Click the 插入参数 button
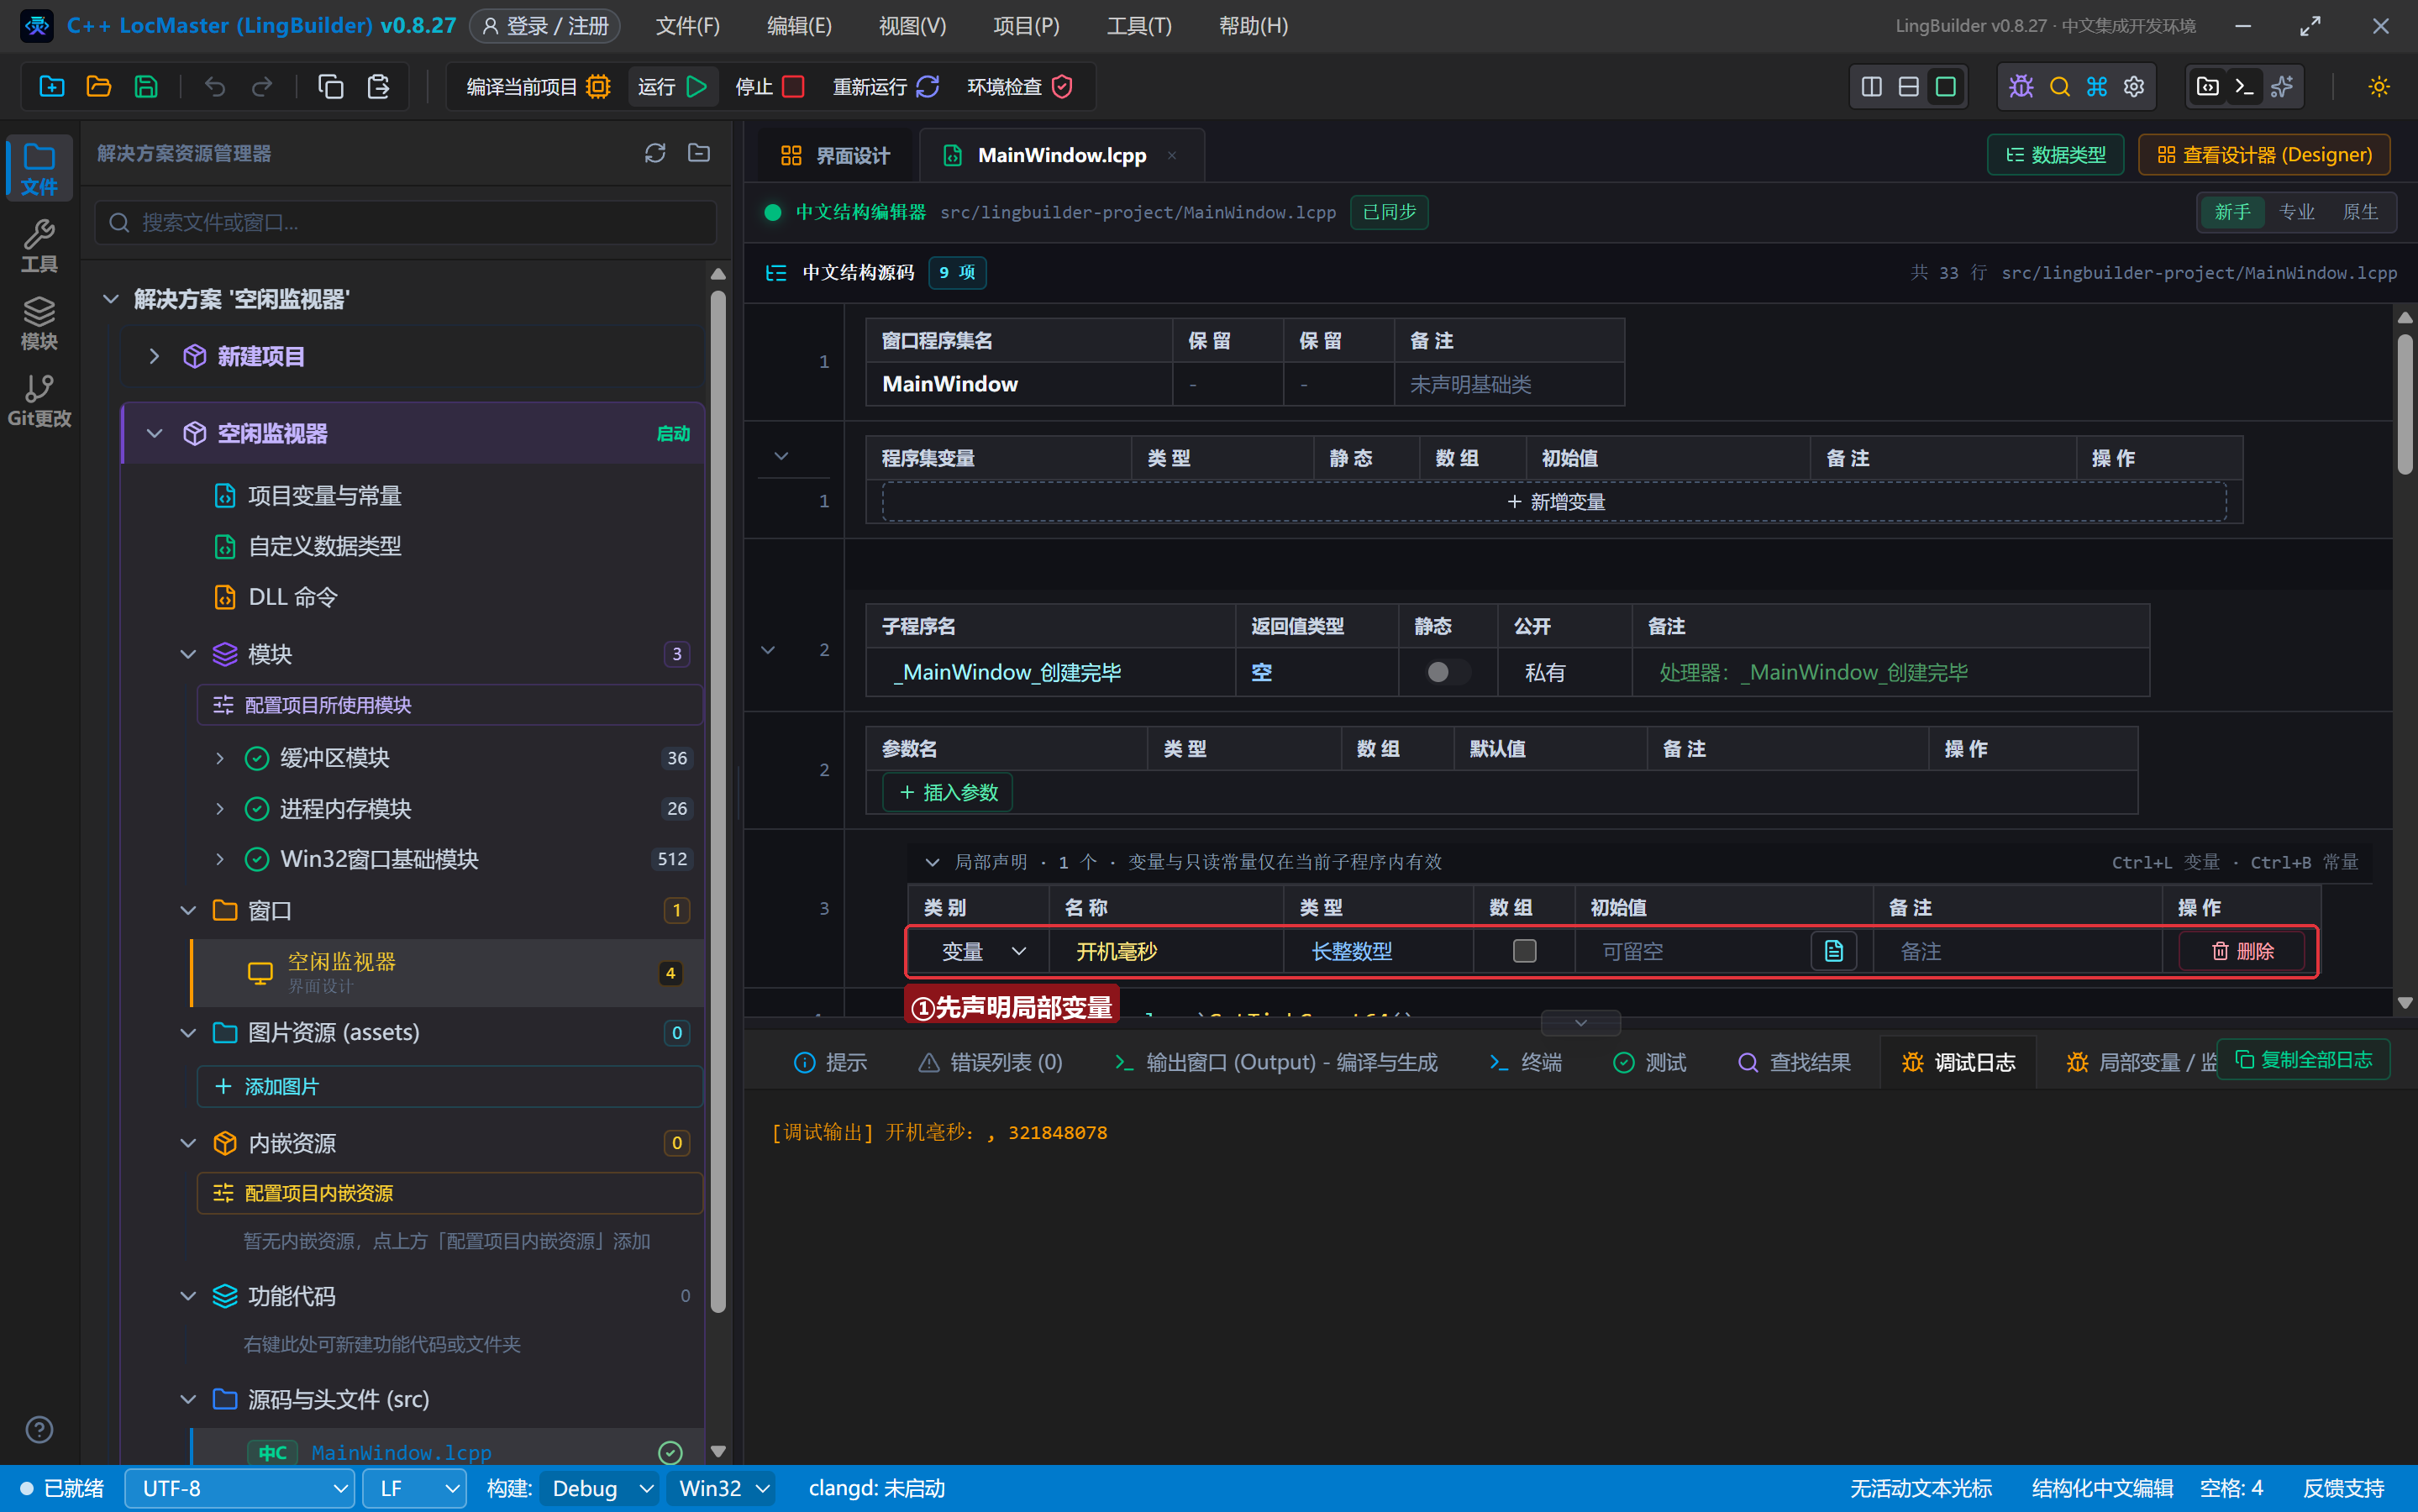2418x1512 pixels. [x=948, y=793]
